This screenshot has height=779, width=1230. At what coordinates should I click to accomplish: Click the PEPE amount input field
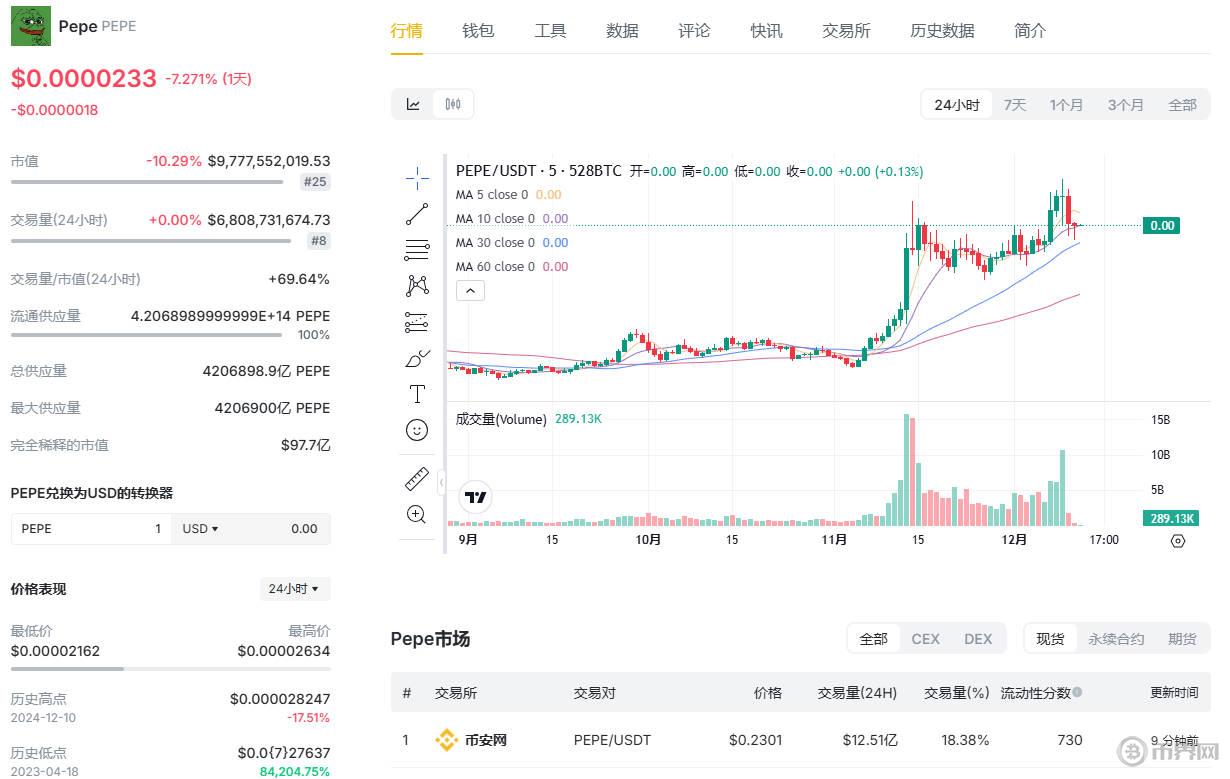(x=91, y=529)
